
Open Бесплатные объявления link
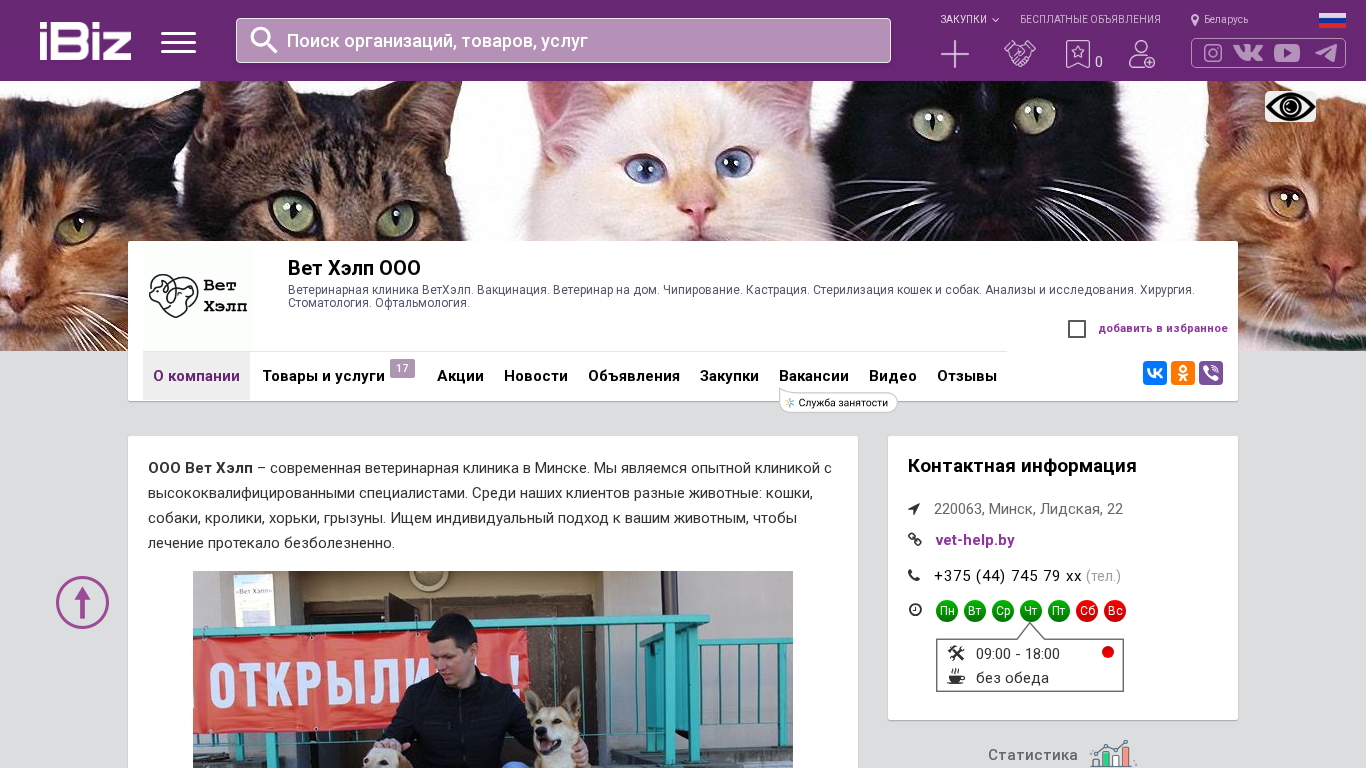pyautogui.click(x=1090, y=20)
